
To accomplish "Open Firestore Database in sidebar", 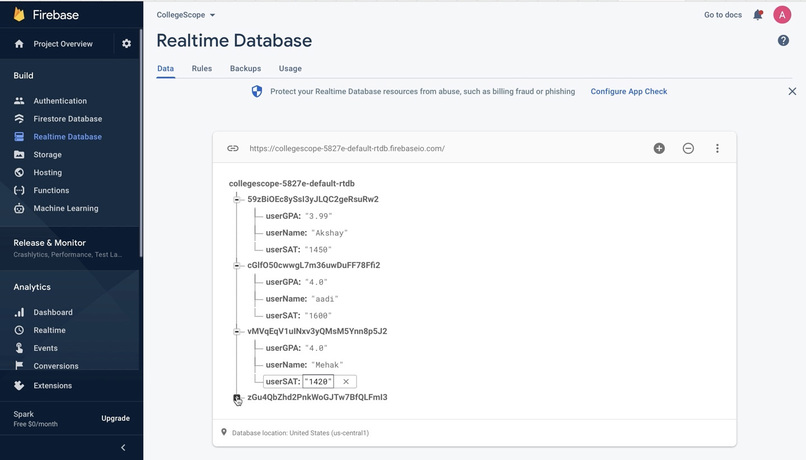I will (x=68, y=119).
